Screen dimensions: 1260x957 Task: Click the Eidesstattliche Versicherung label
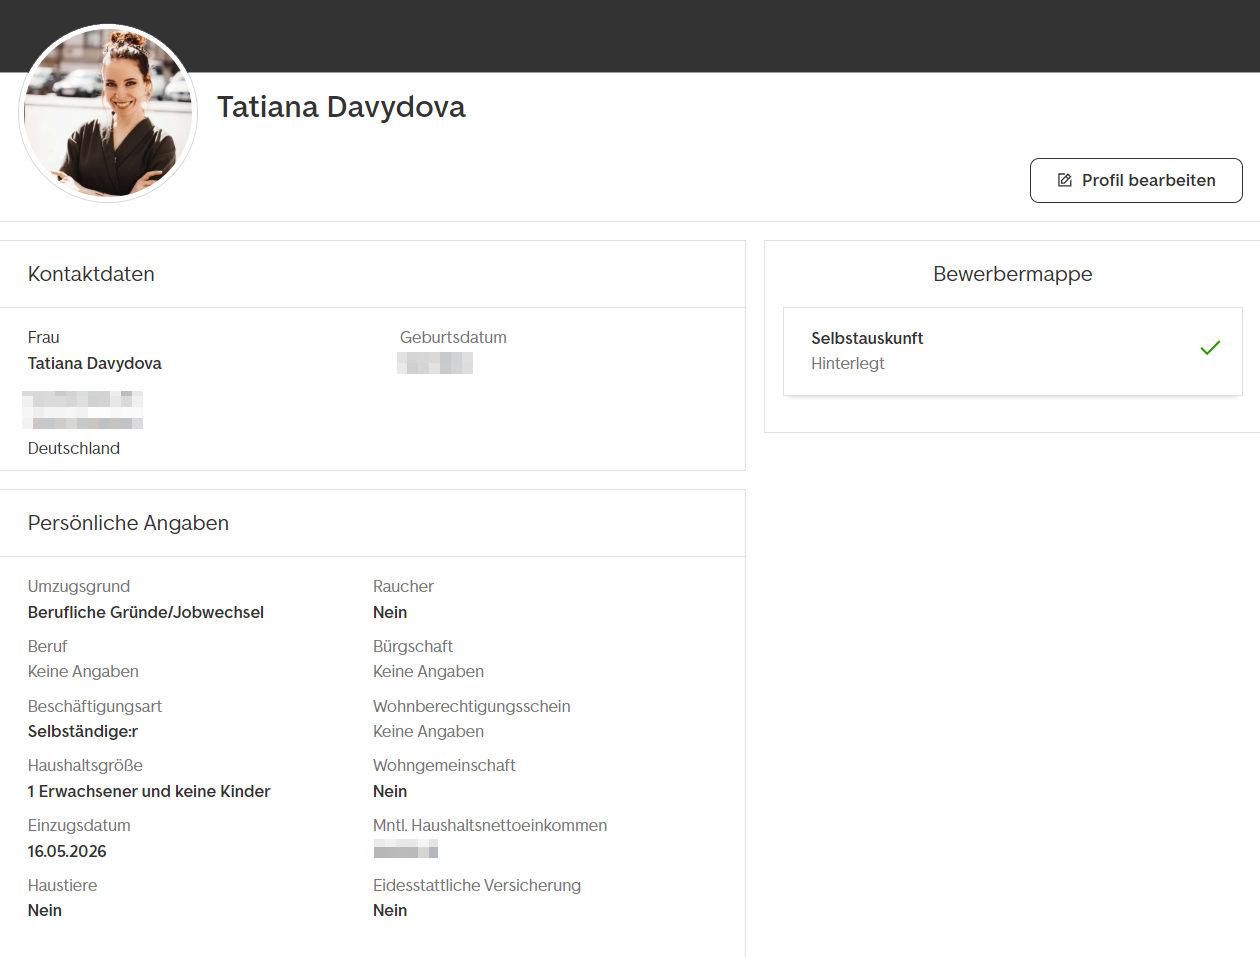(x=476, y=885)
